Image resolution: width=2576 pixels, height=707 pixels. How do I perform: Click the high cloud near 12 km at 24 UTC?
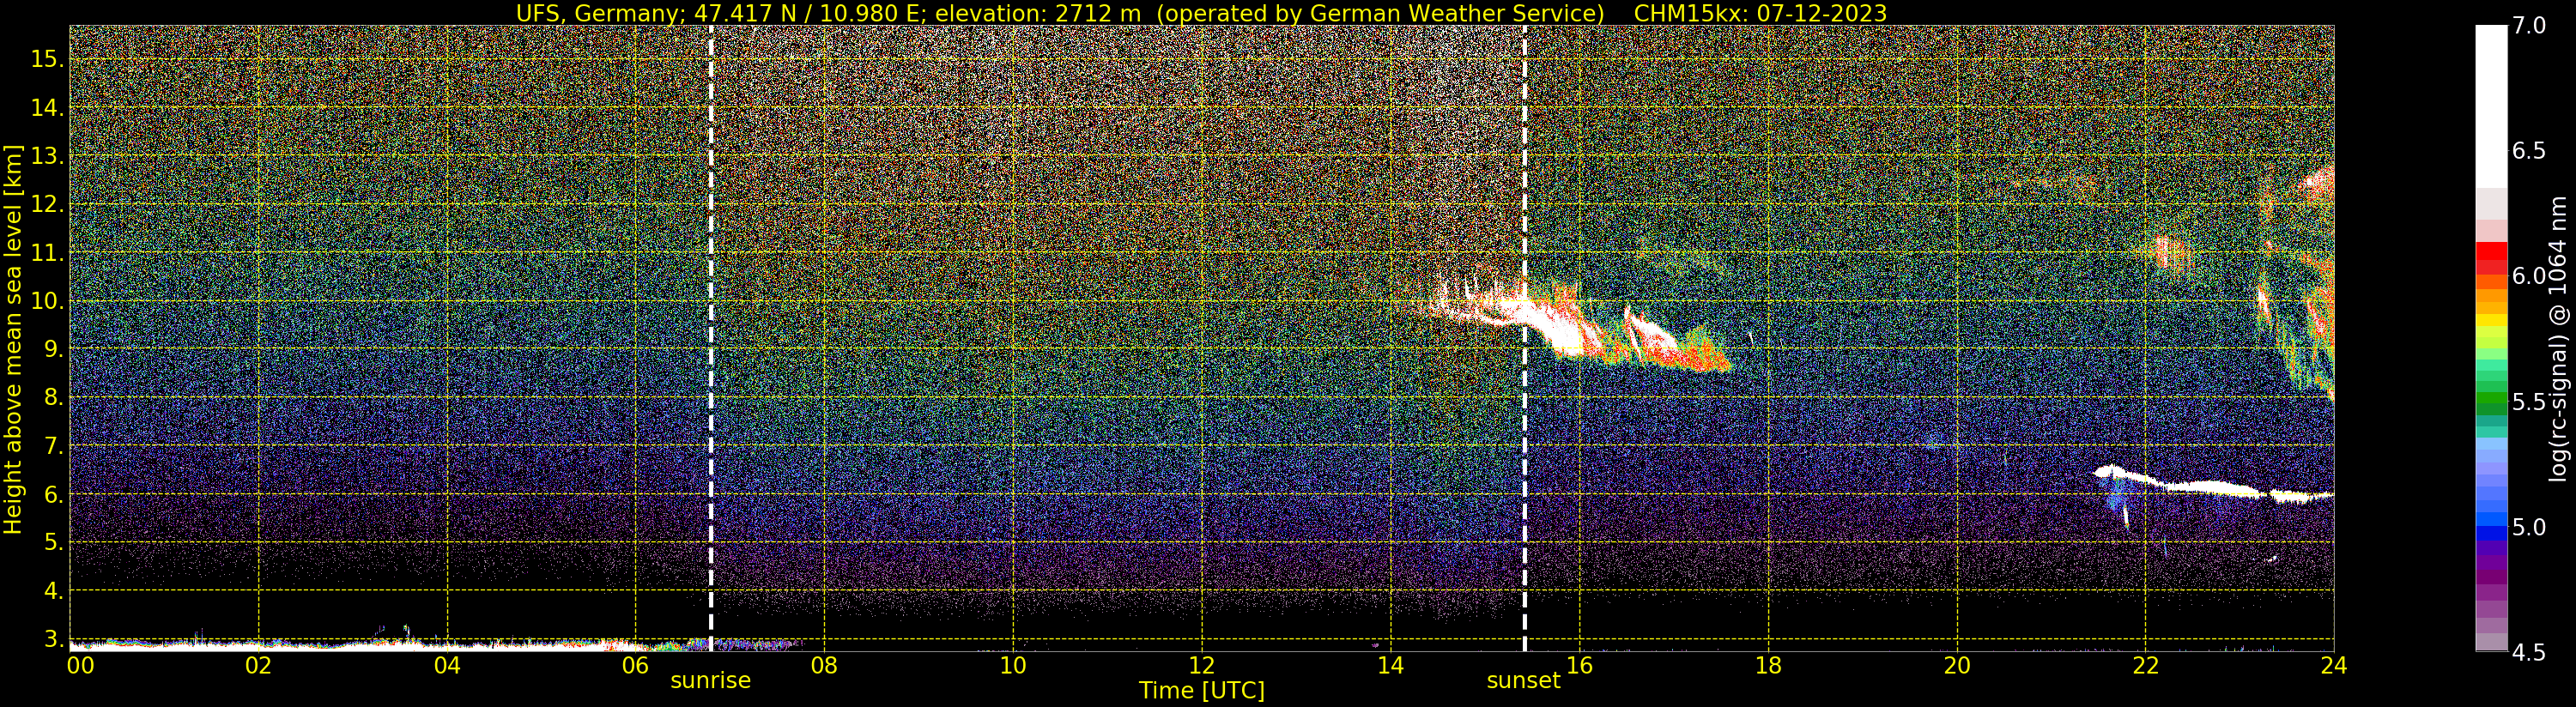tap(2318, 185)
